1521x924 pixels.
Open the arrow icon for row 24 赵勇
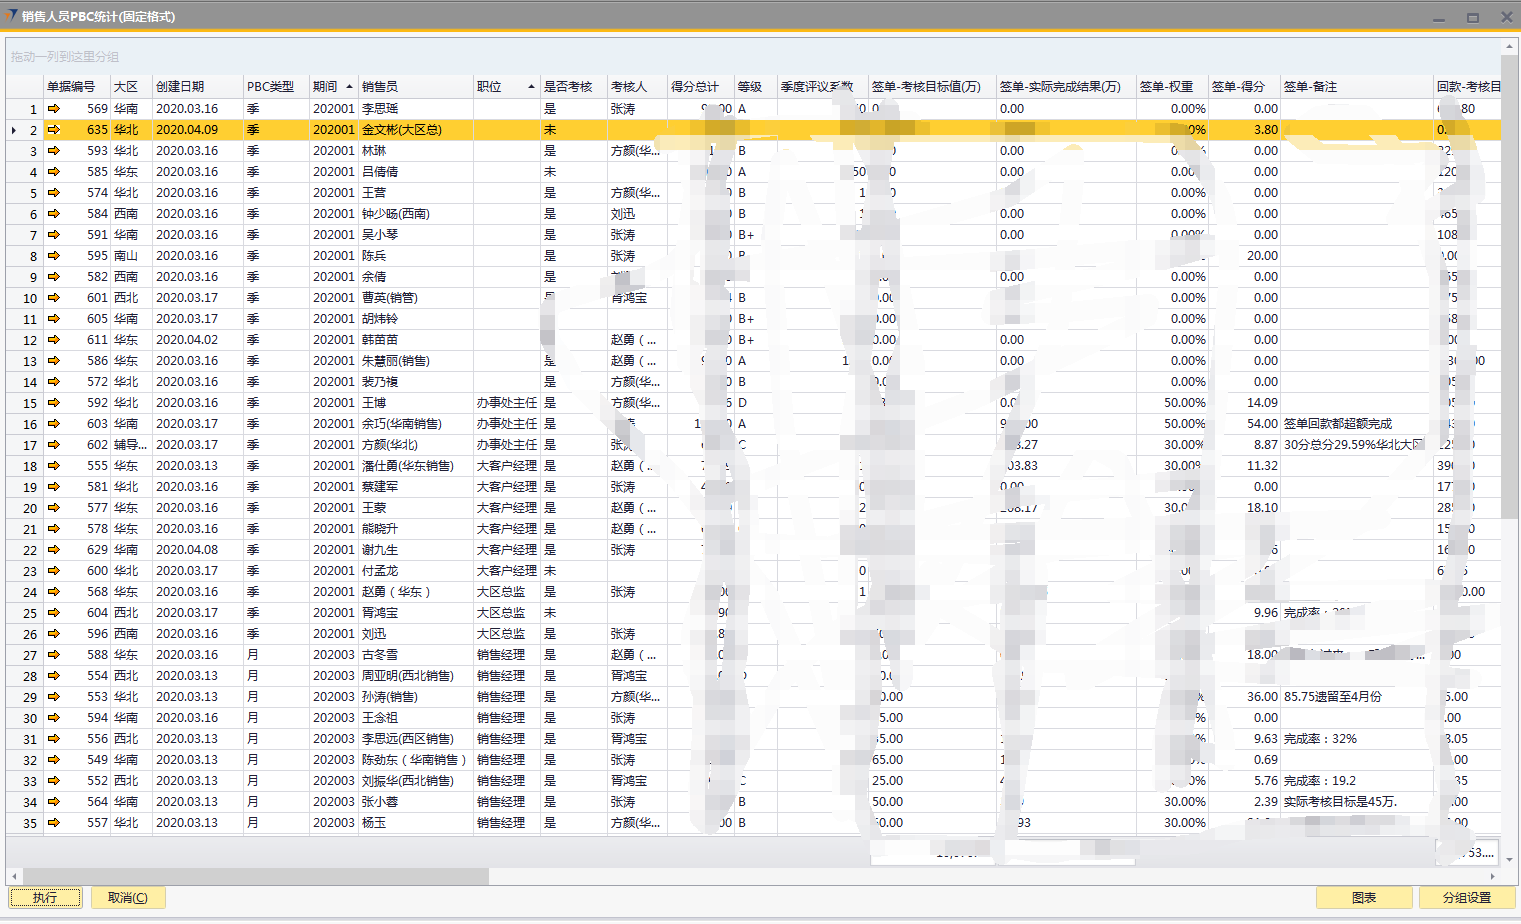pos(54,591)
